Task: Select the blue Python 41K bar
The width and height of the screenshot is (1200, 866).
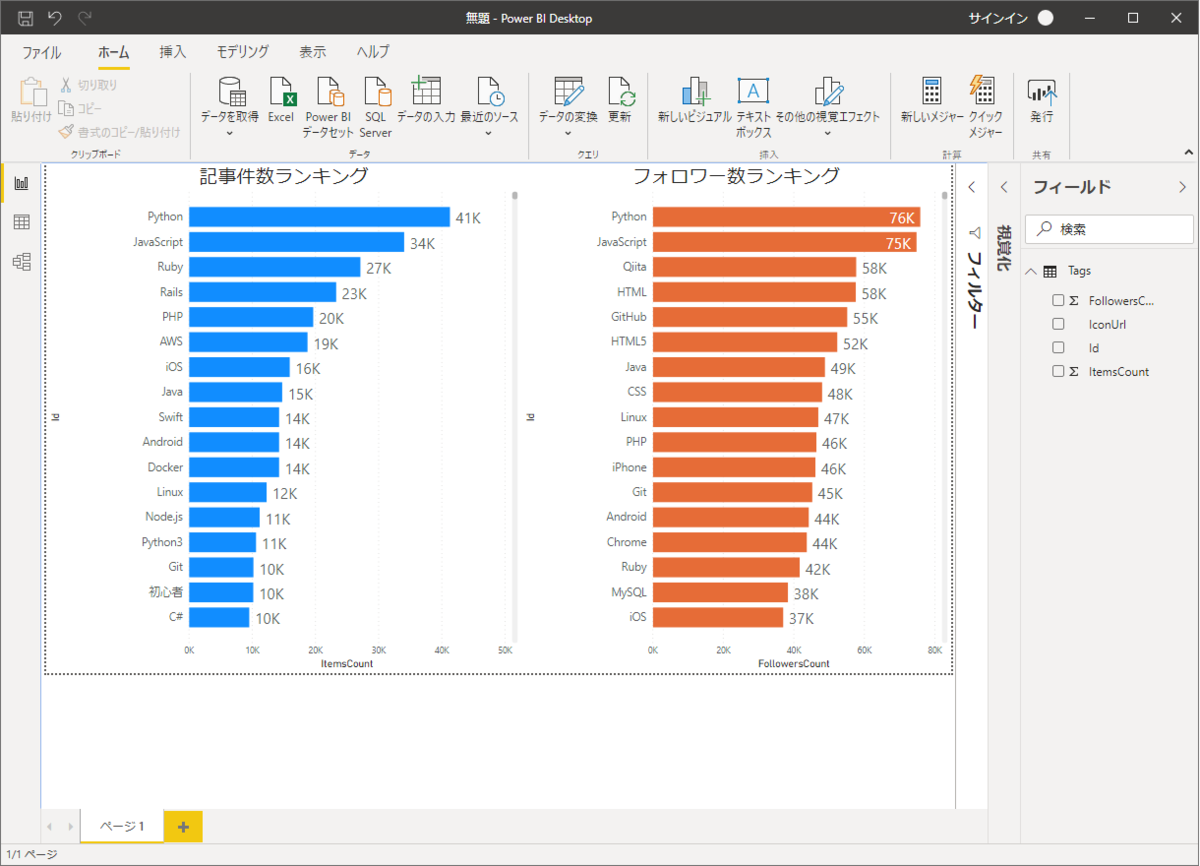Action: pos(319,217)
